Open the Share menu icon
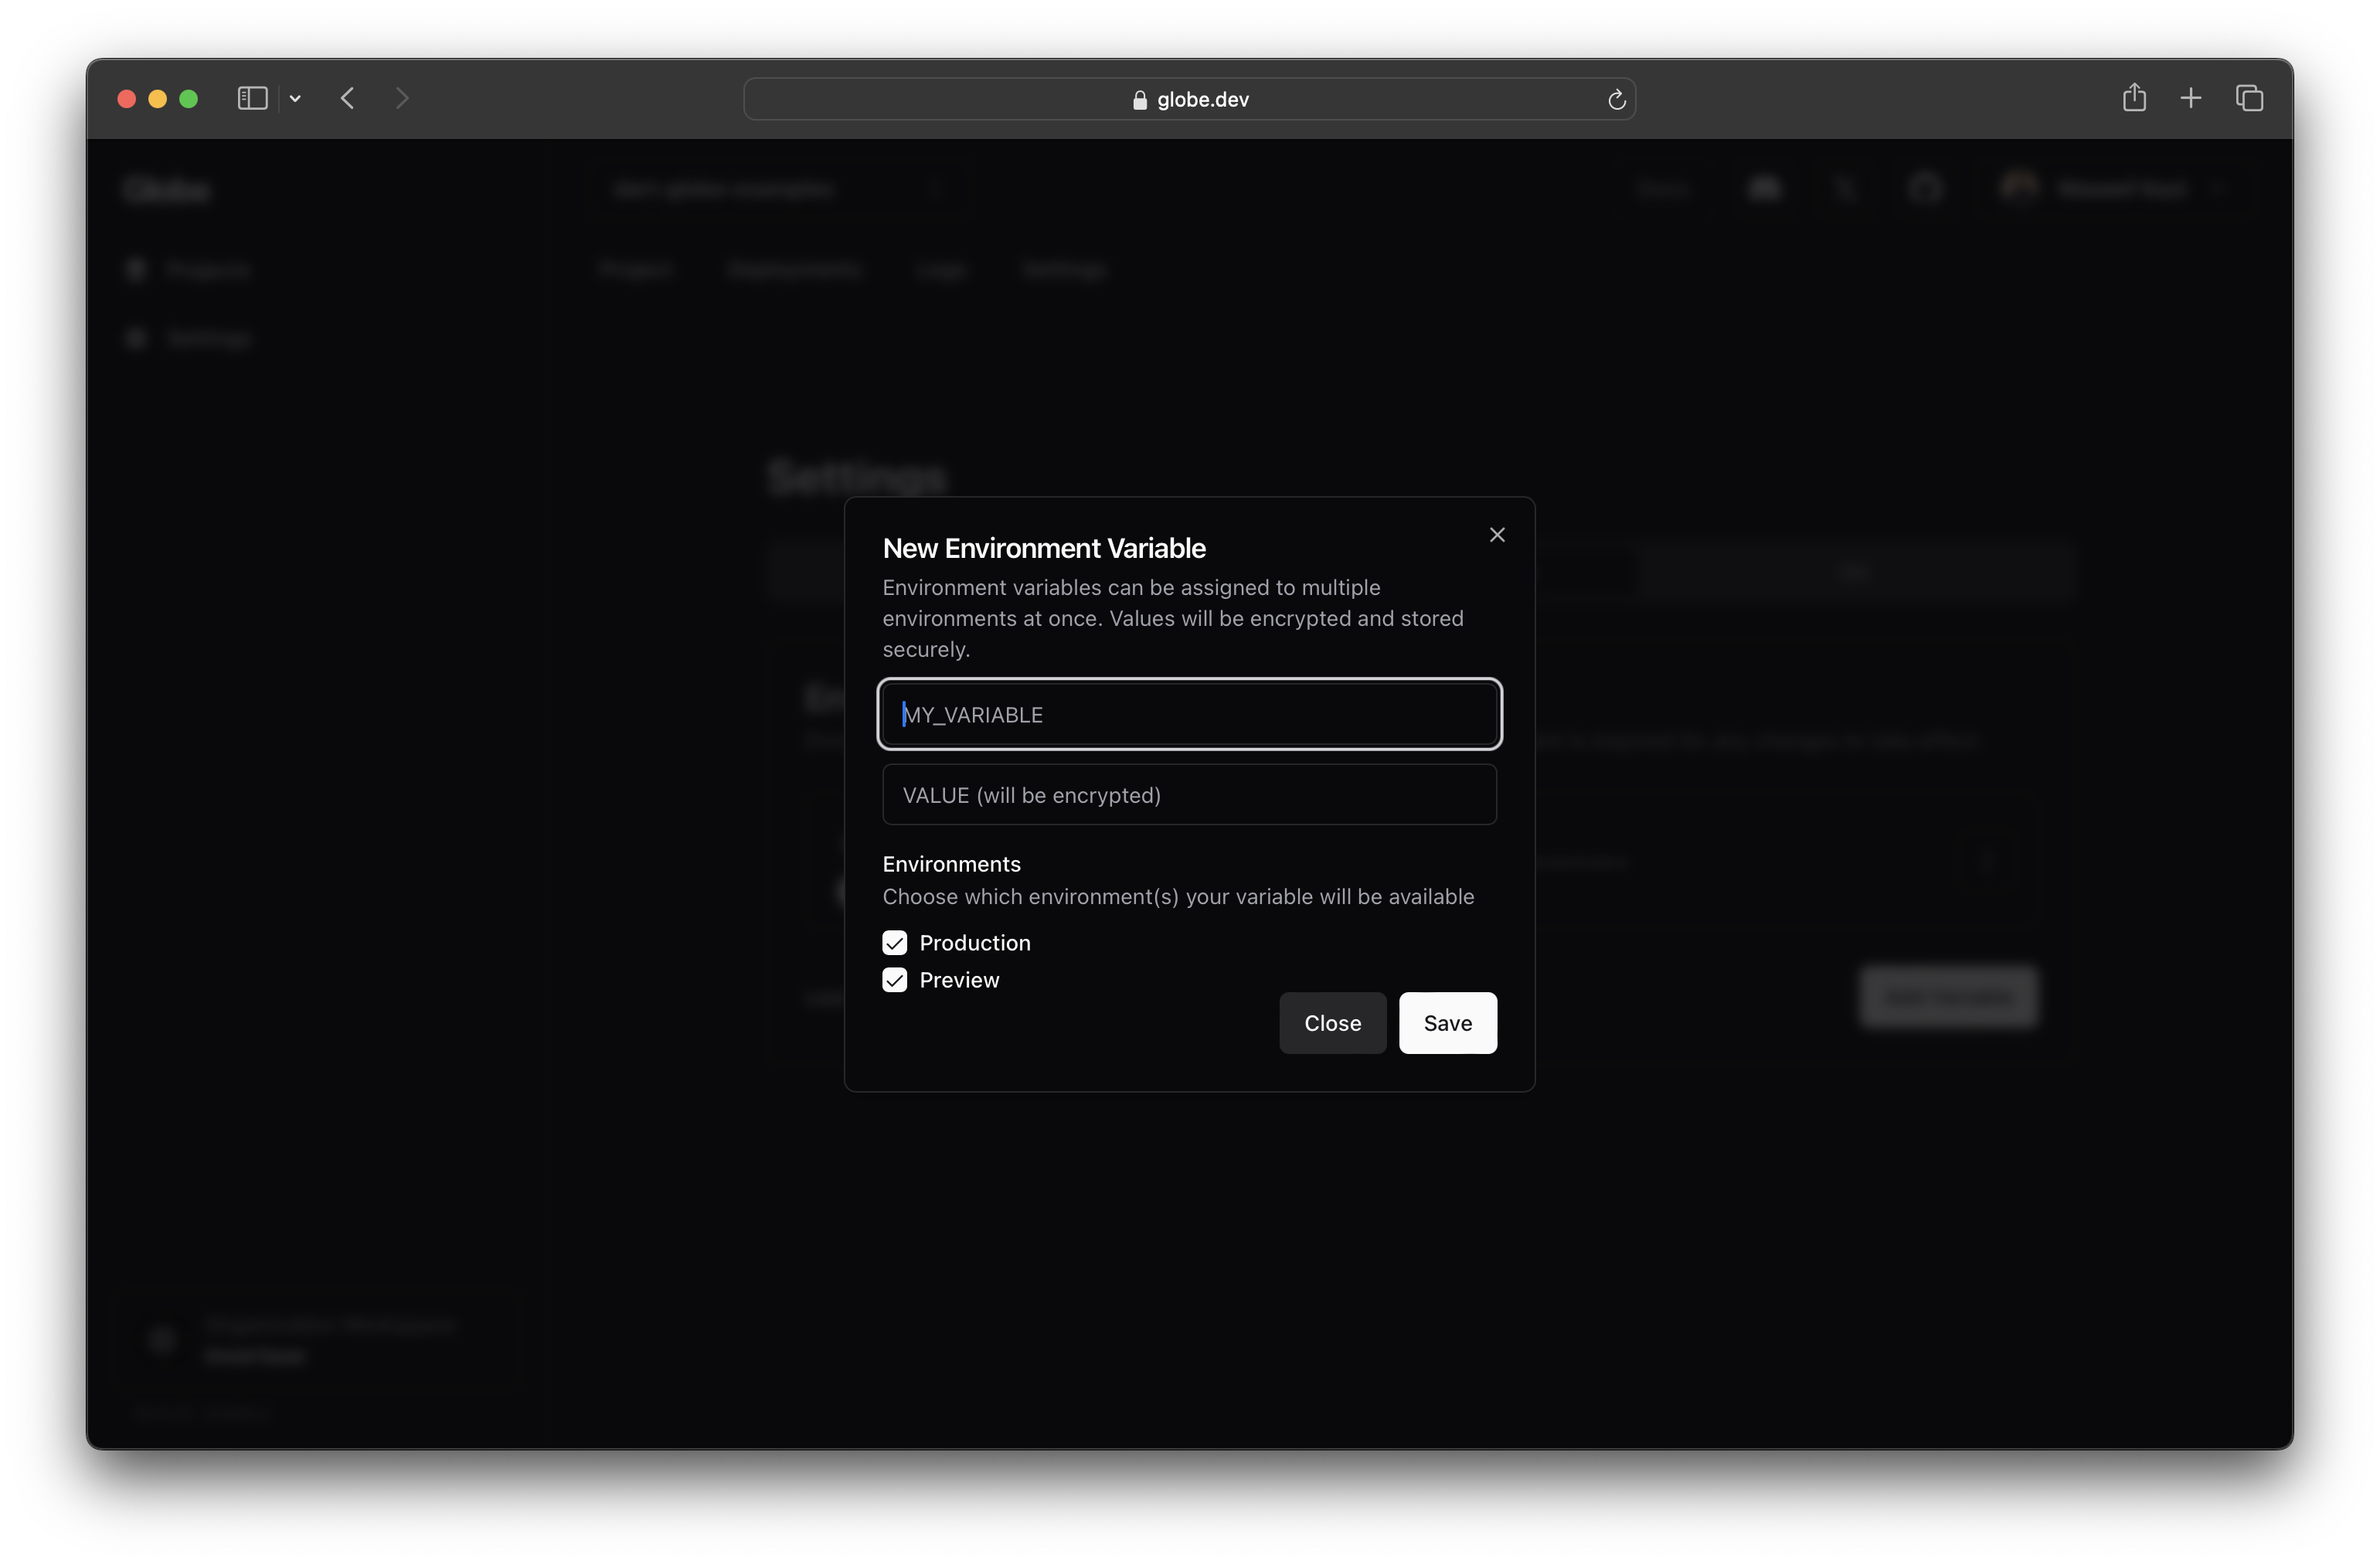This screenshot has width=2380, height=1564. (2133, 97)
